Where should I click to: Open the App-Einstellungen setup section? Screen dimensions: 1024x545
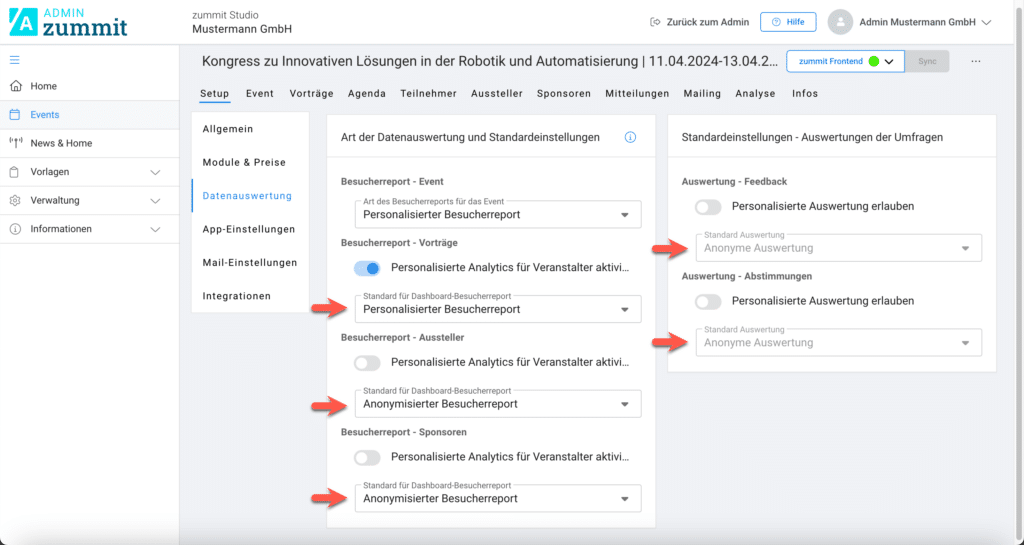point(248,229)
